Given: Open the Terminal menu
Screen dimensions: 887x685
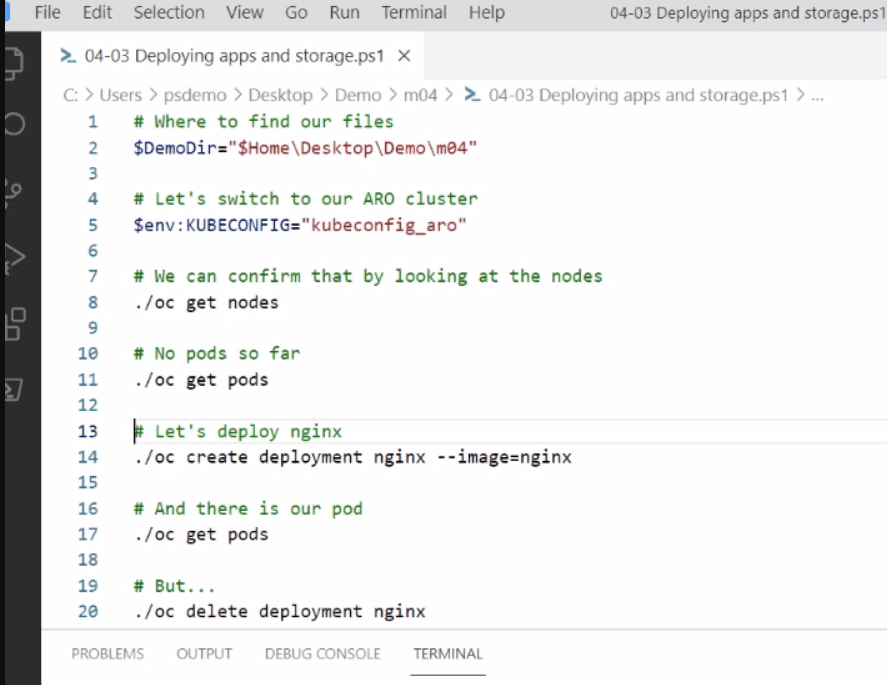Looking at the screenshot, I should click(x=414, y=12).
